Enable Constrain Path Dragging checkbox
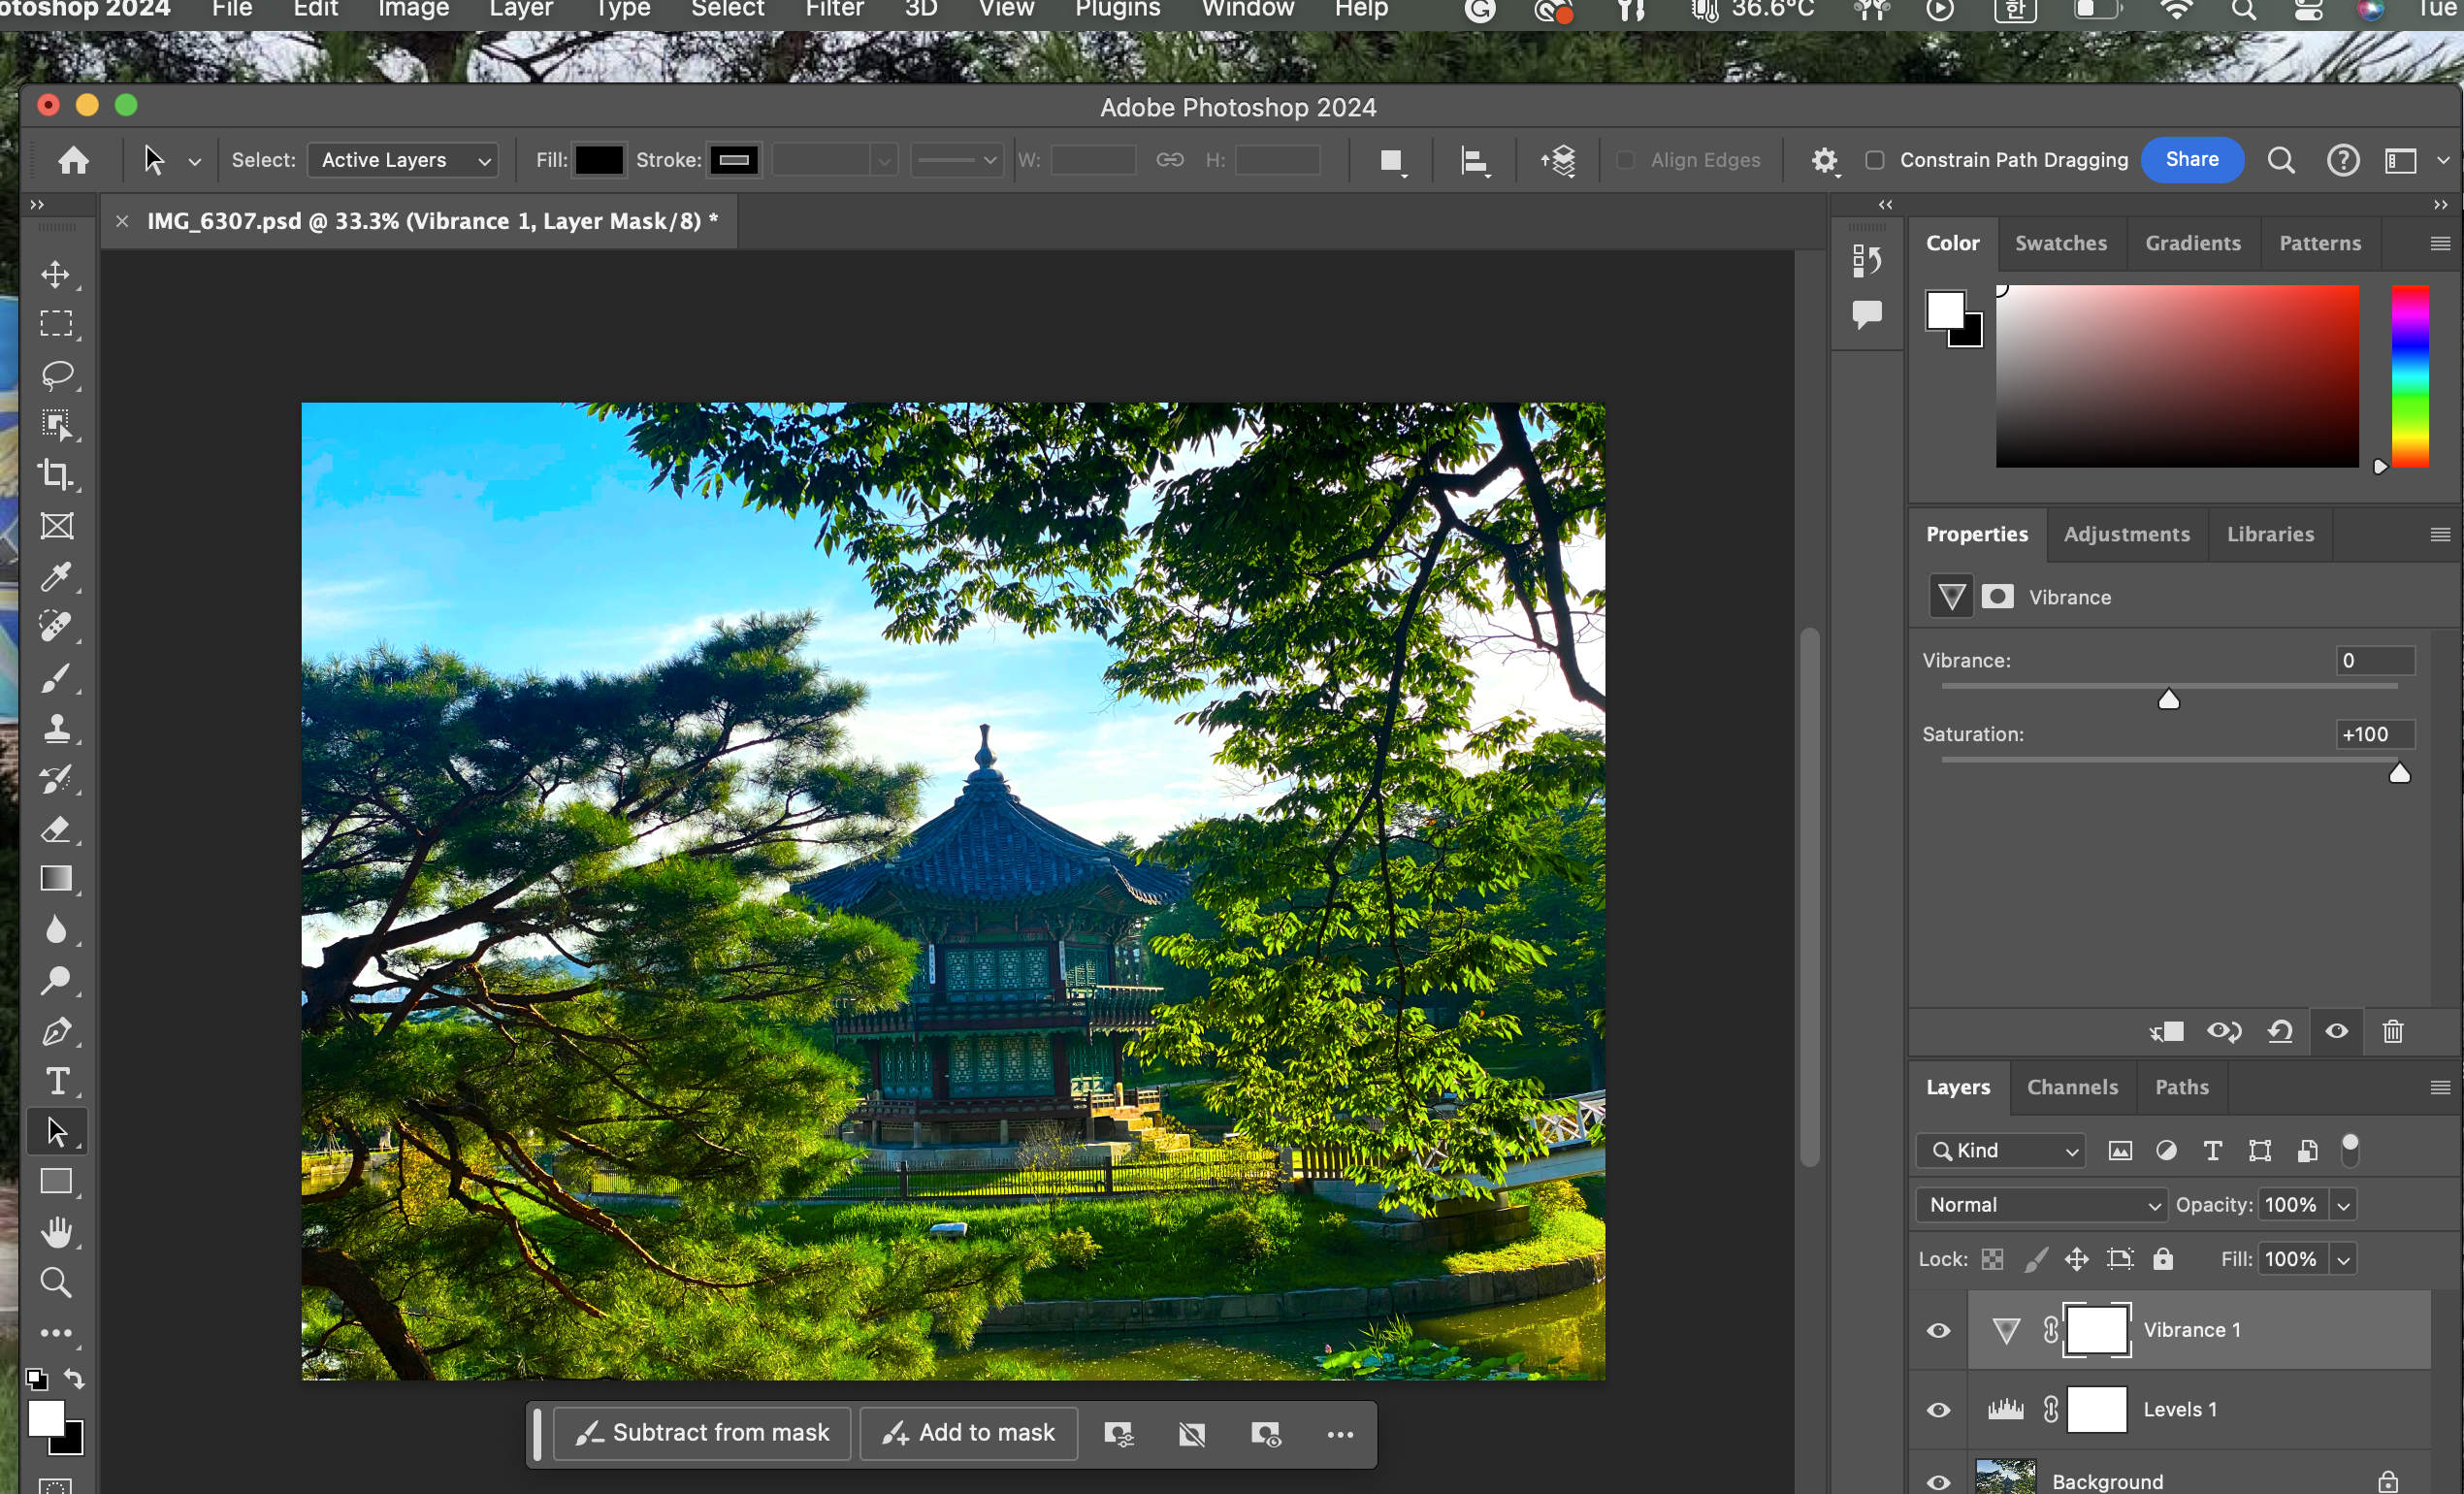 pos(1875,160)
